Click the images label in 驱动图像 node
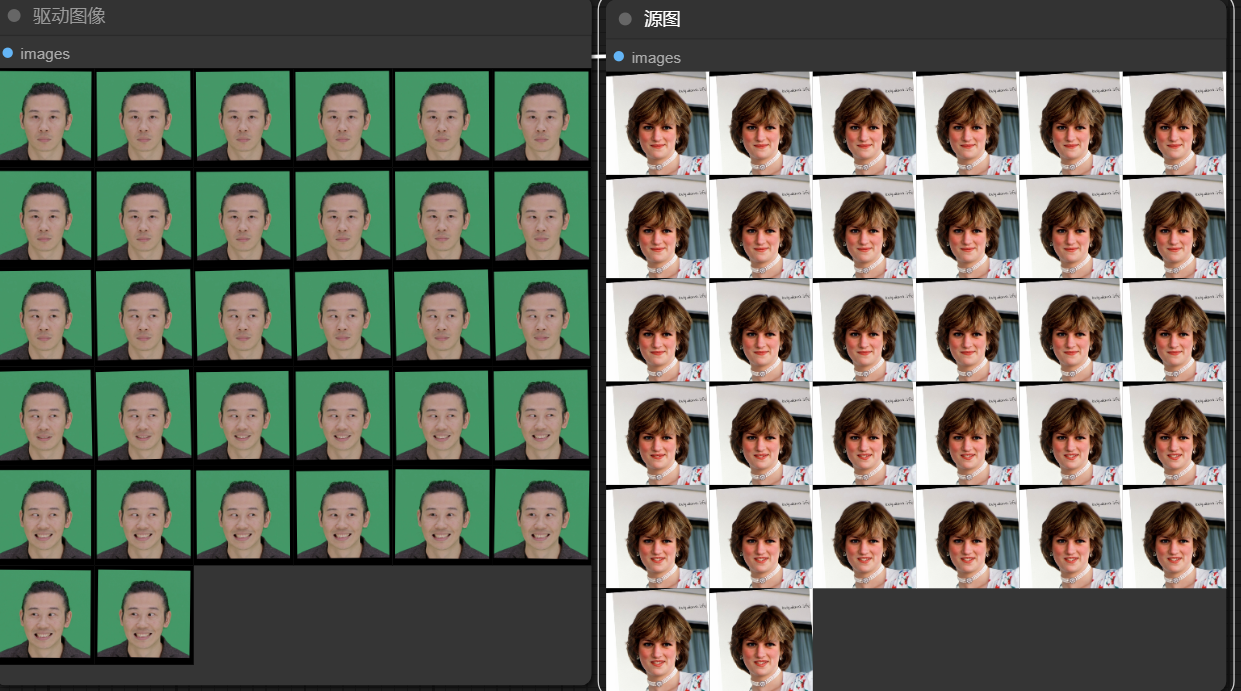This screenshot has height=691, width=1241. pos(45,54)
